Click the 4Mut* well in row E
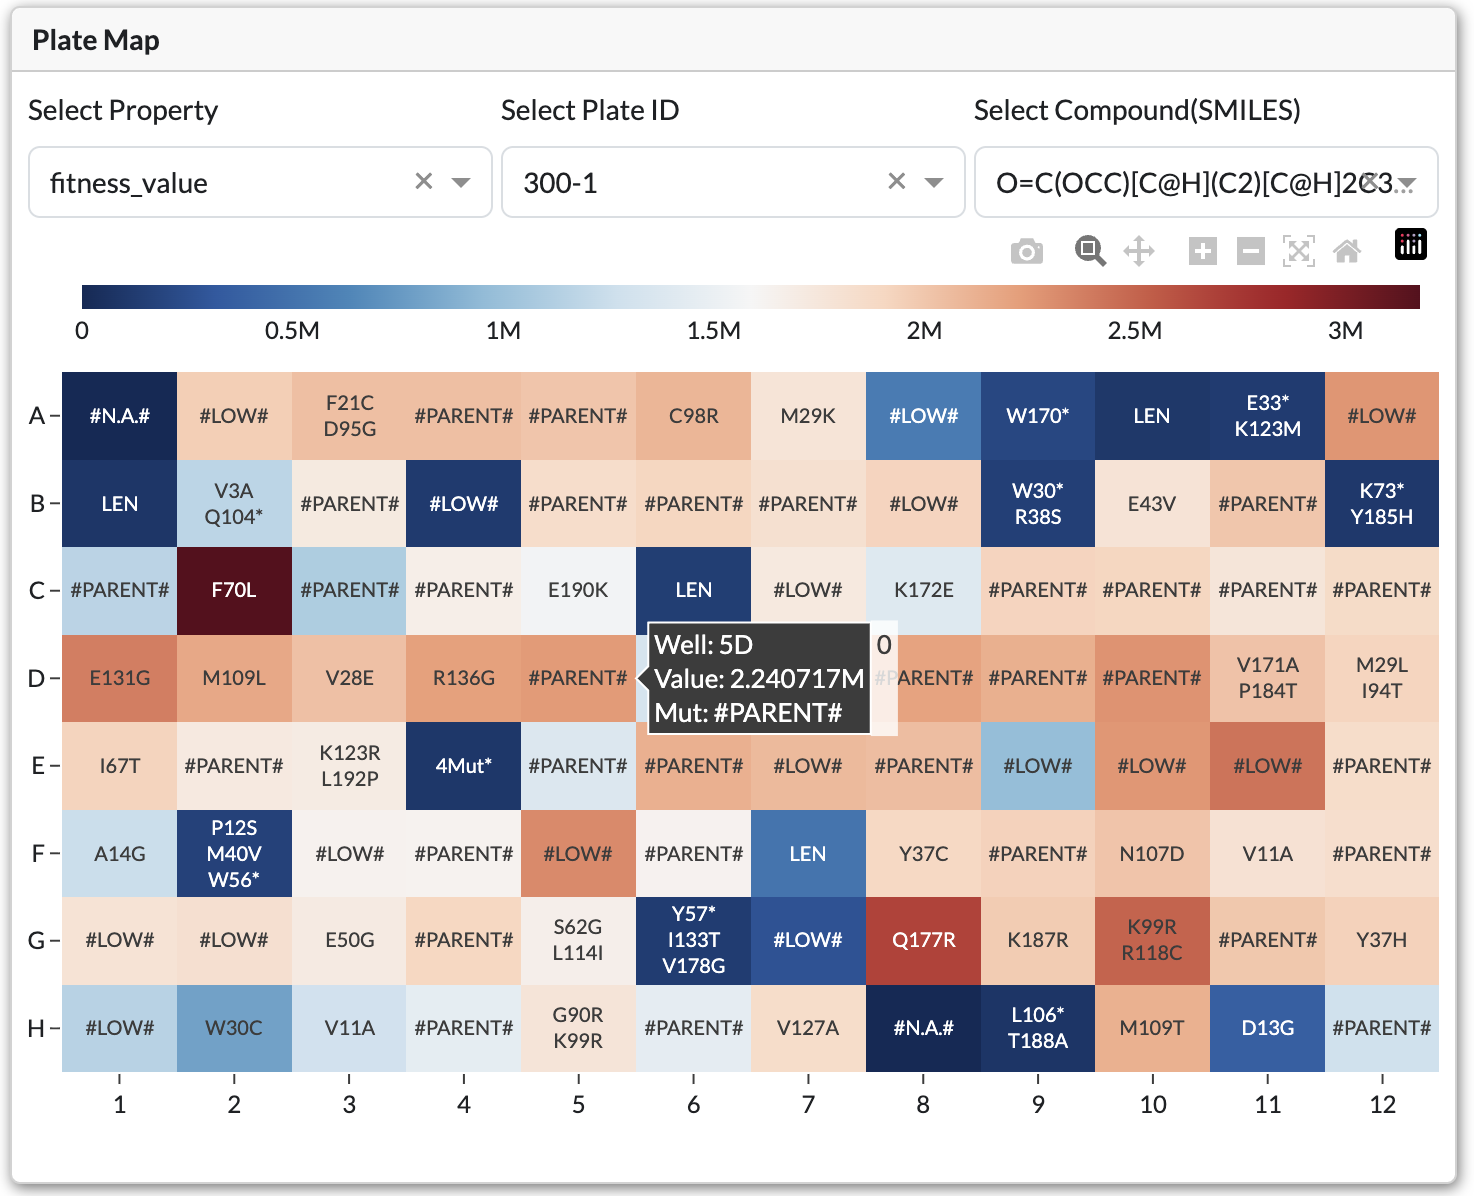This screenshot has width=1474, height=1196. [x=463, y=766]
